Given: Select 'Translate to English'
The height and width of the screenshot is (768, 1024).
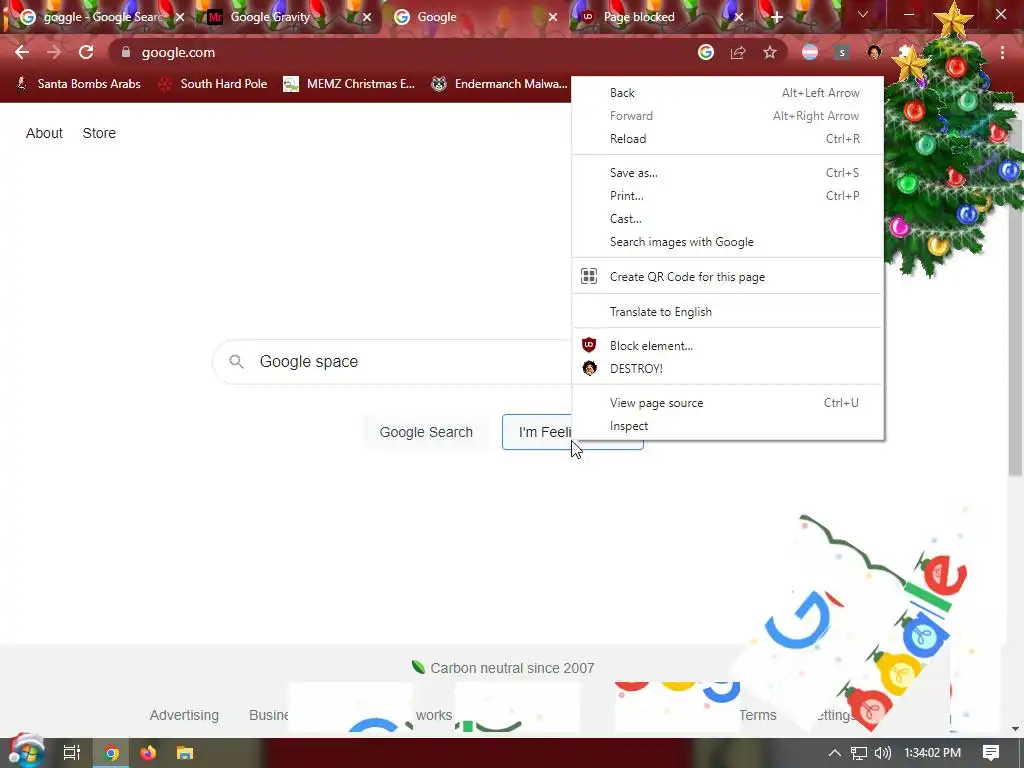Looking at the screenshot, I should click(x=728, y=312).
